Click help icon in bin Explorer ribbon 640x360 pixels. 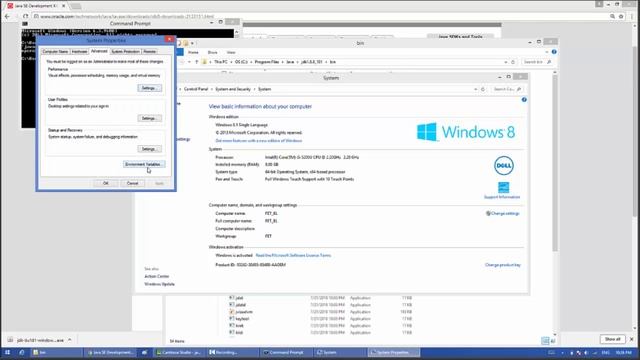pos(554,52)
